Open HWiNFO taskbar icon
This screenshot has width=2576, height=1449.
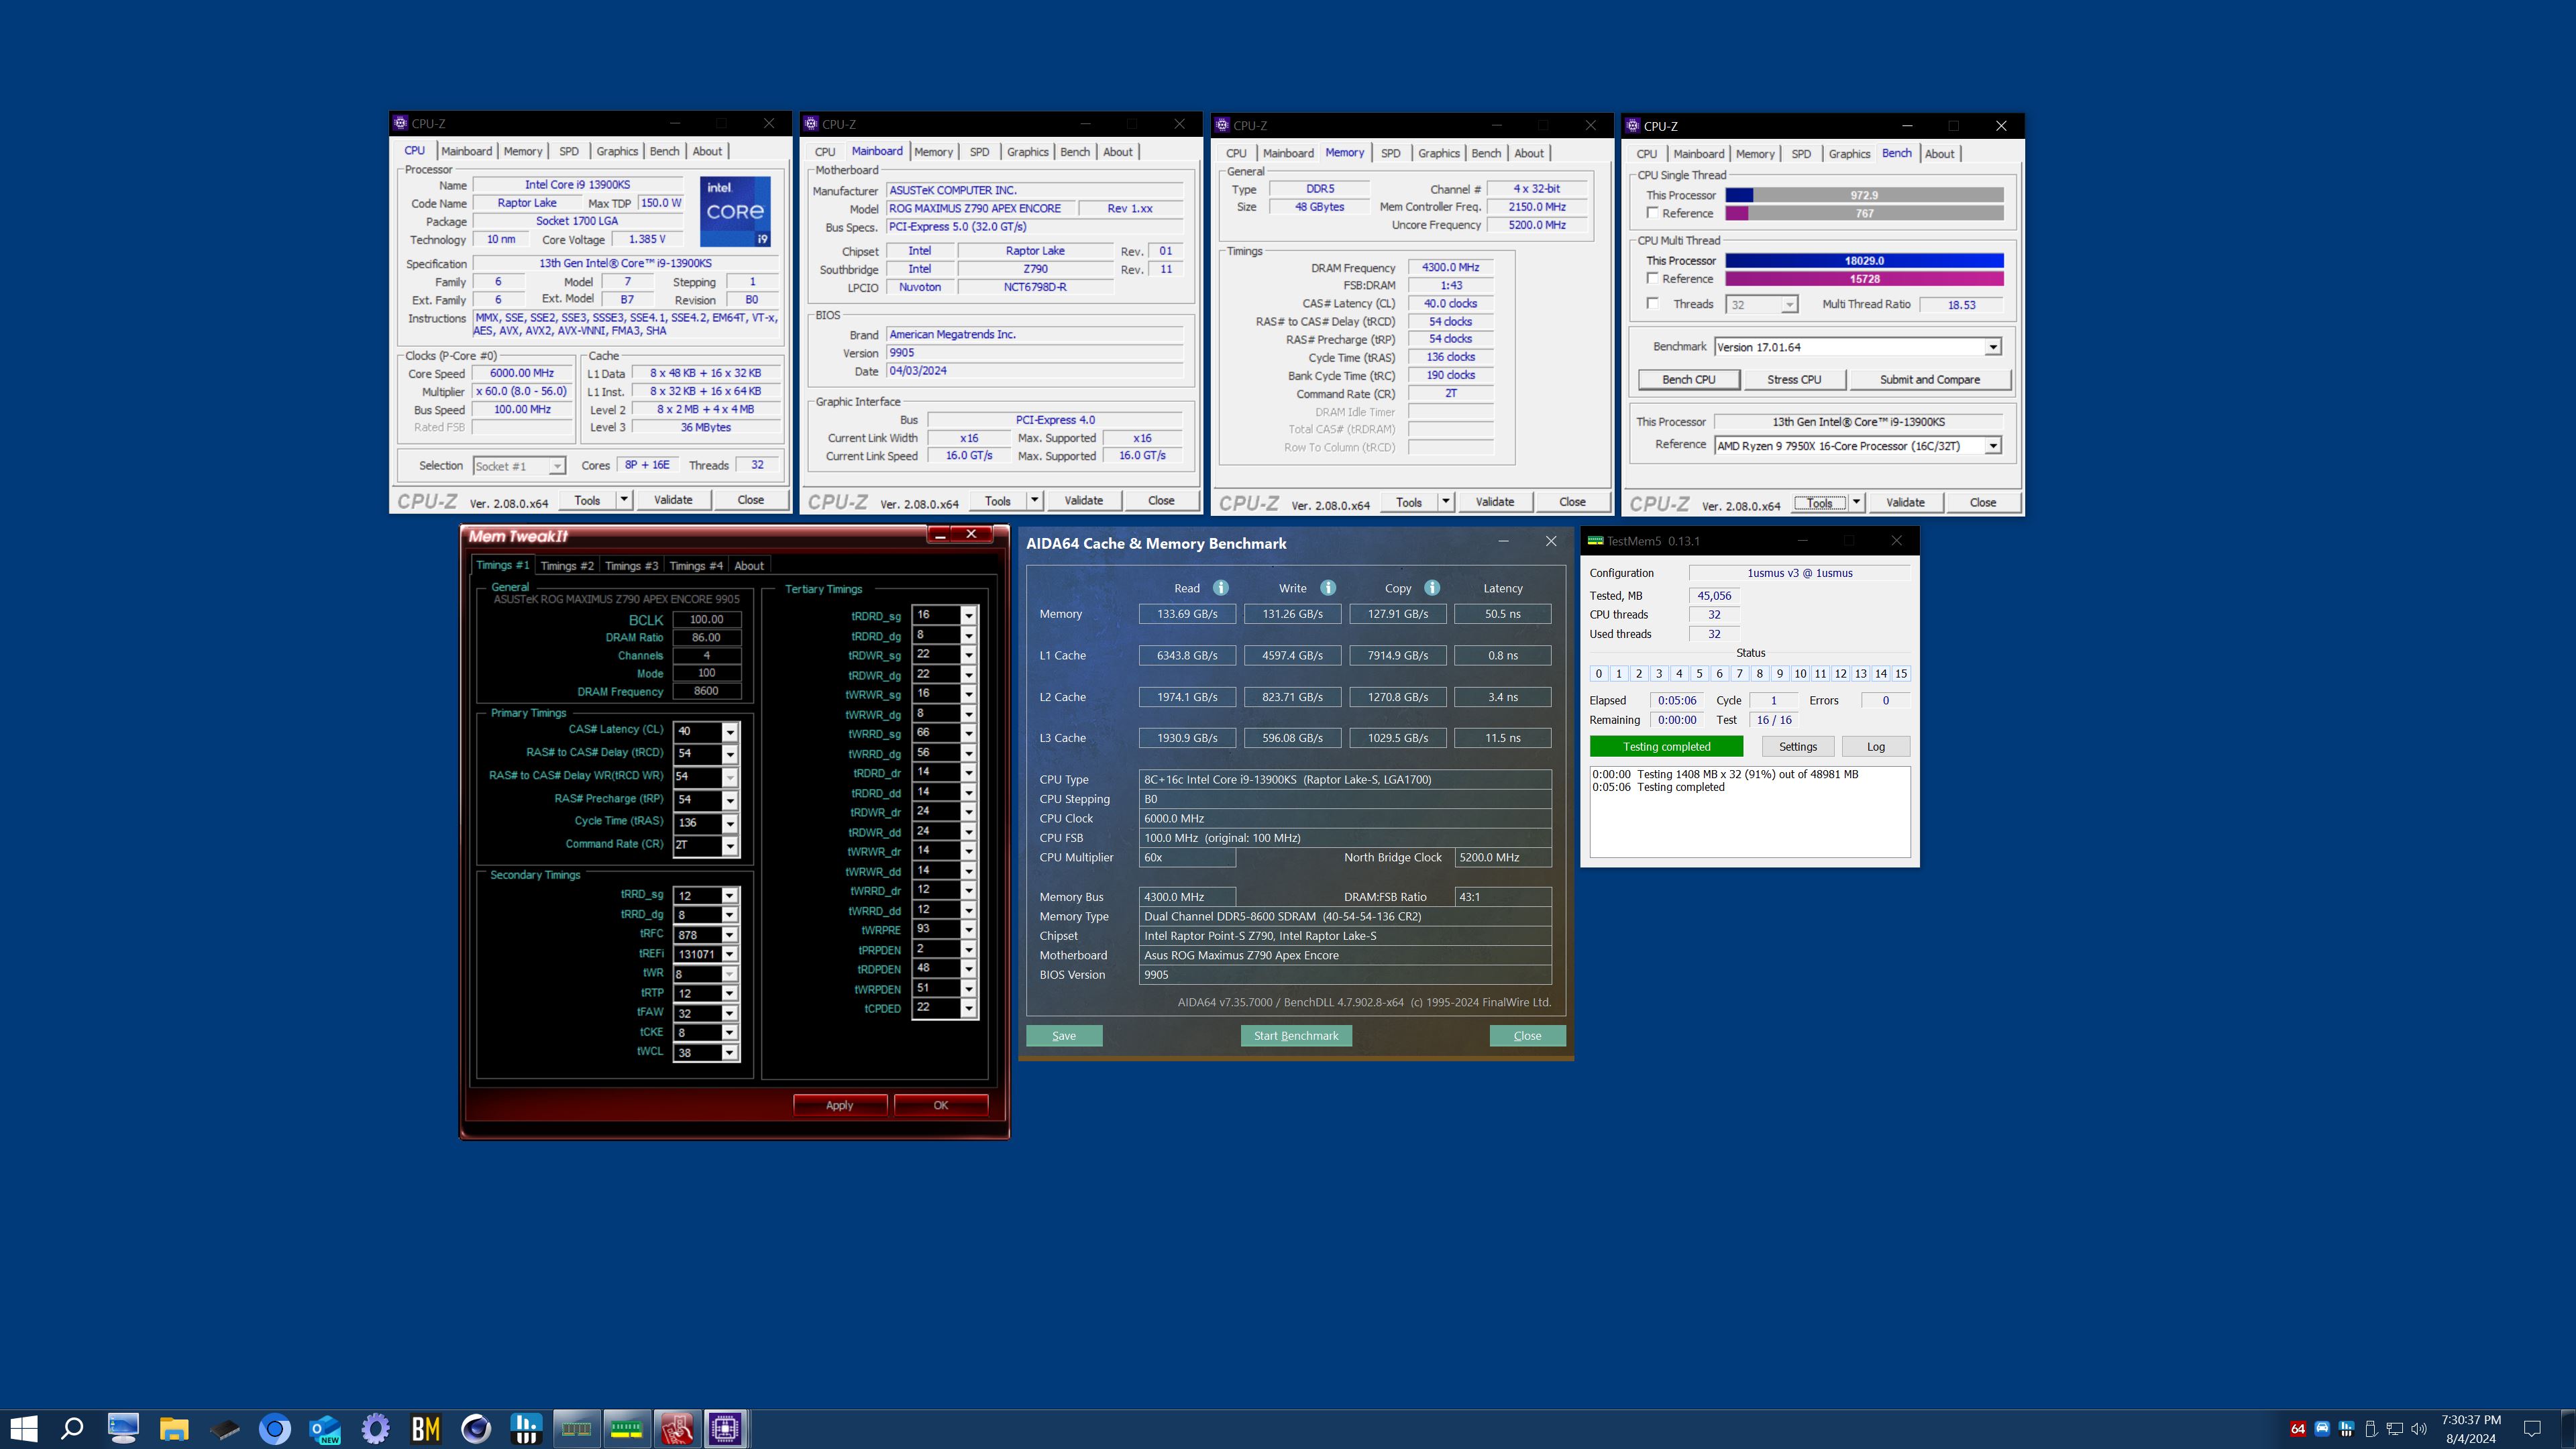(526, 1428)
